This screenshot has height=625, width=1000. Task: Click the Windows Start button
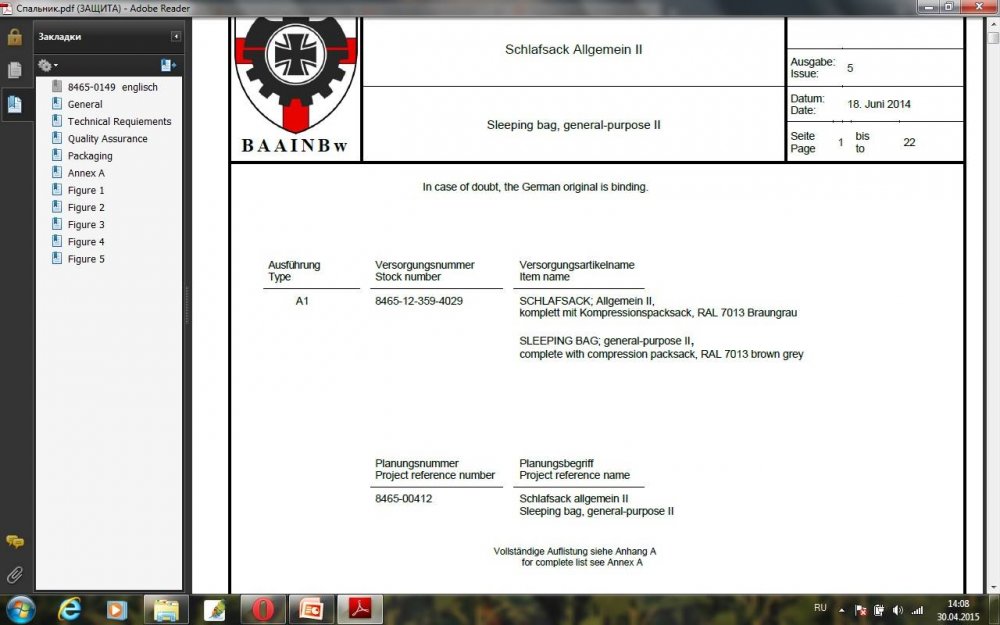point(20,610)
